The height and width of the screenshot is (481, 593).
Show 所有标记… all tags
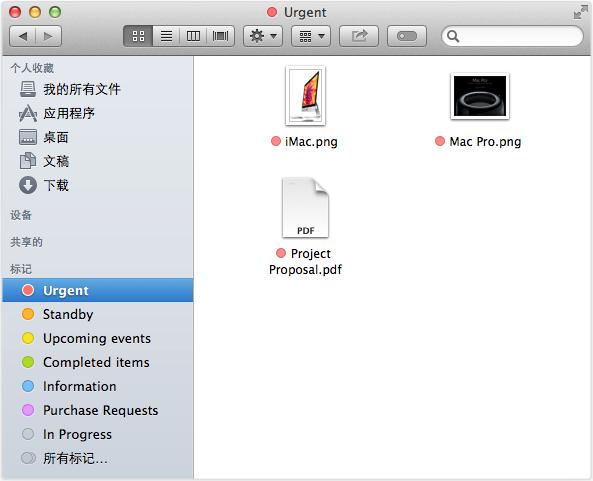[x=98, y=458]
